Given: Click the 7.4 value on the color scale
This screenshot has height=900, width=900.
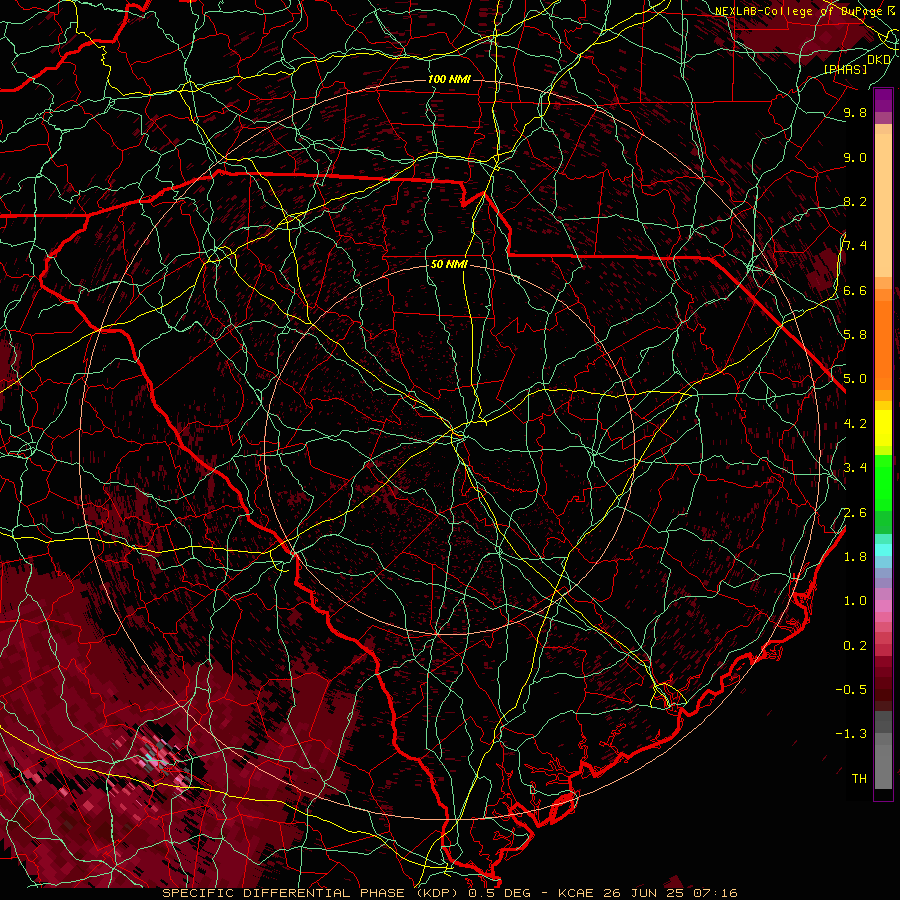Looking at the screenshot, I should (855, 246).
